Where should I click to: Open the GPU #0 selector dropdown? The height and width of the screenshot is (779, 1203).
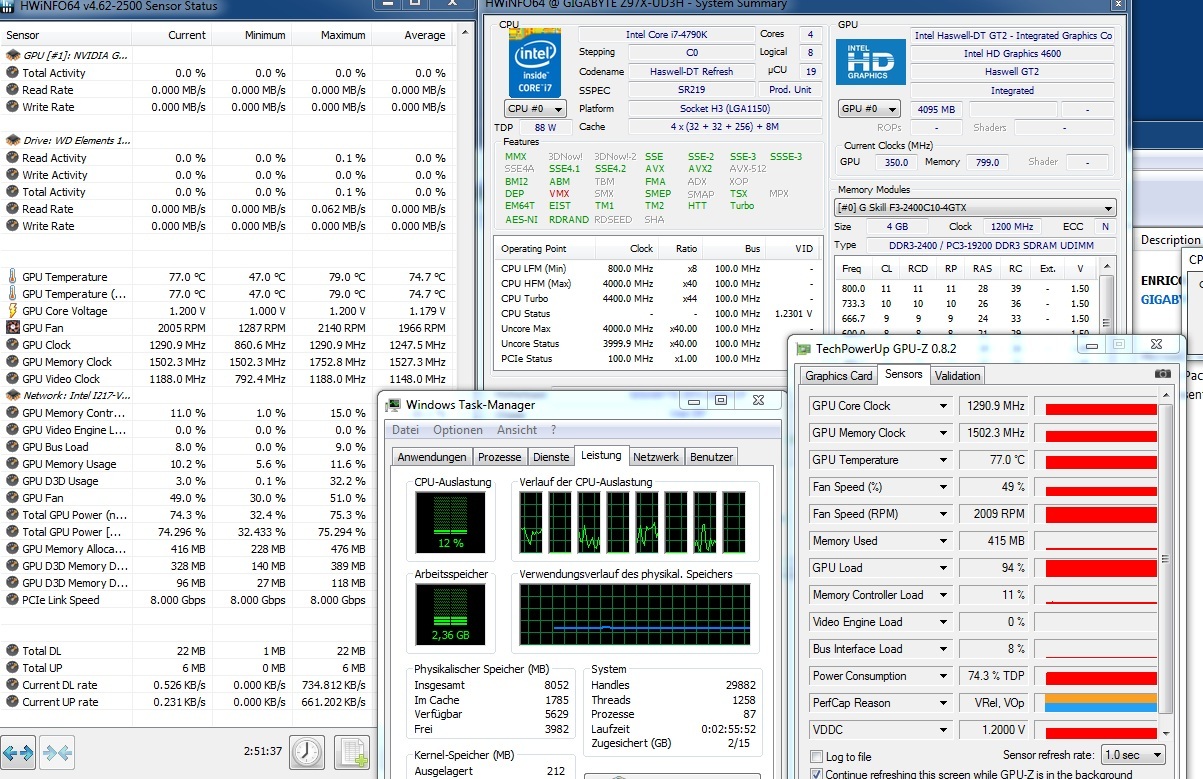click(868, 109)
